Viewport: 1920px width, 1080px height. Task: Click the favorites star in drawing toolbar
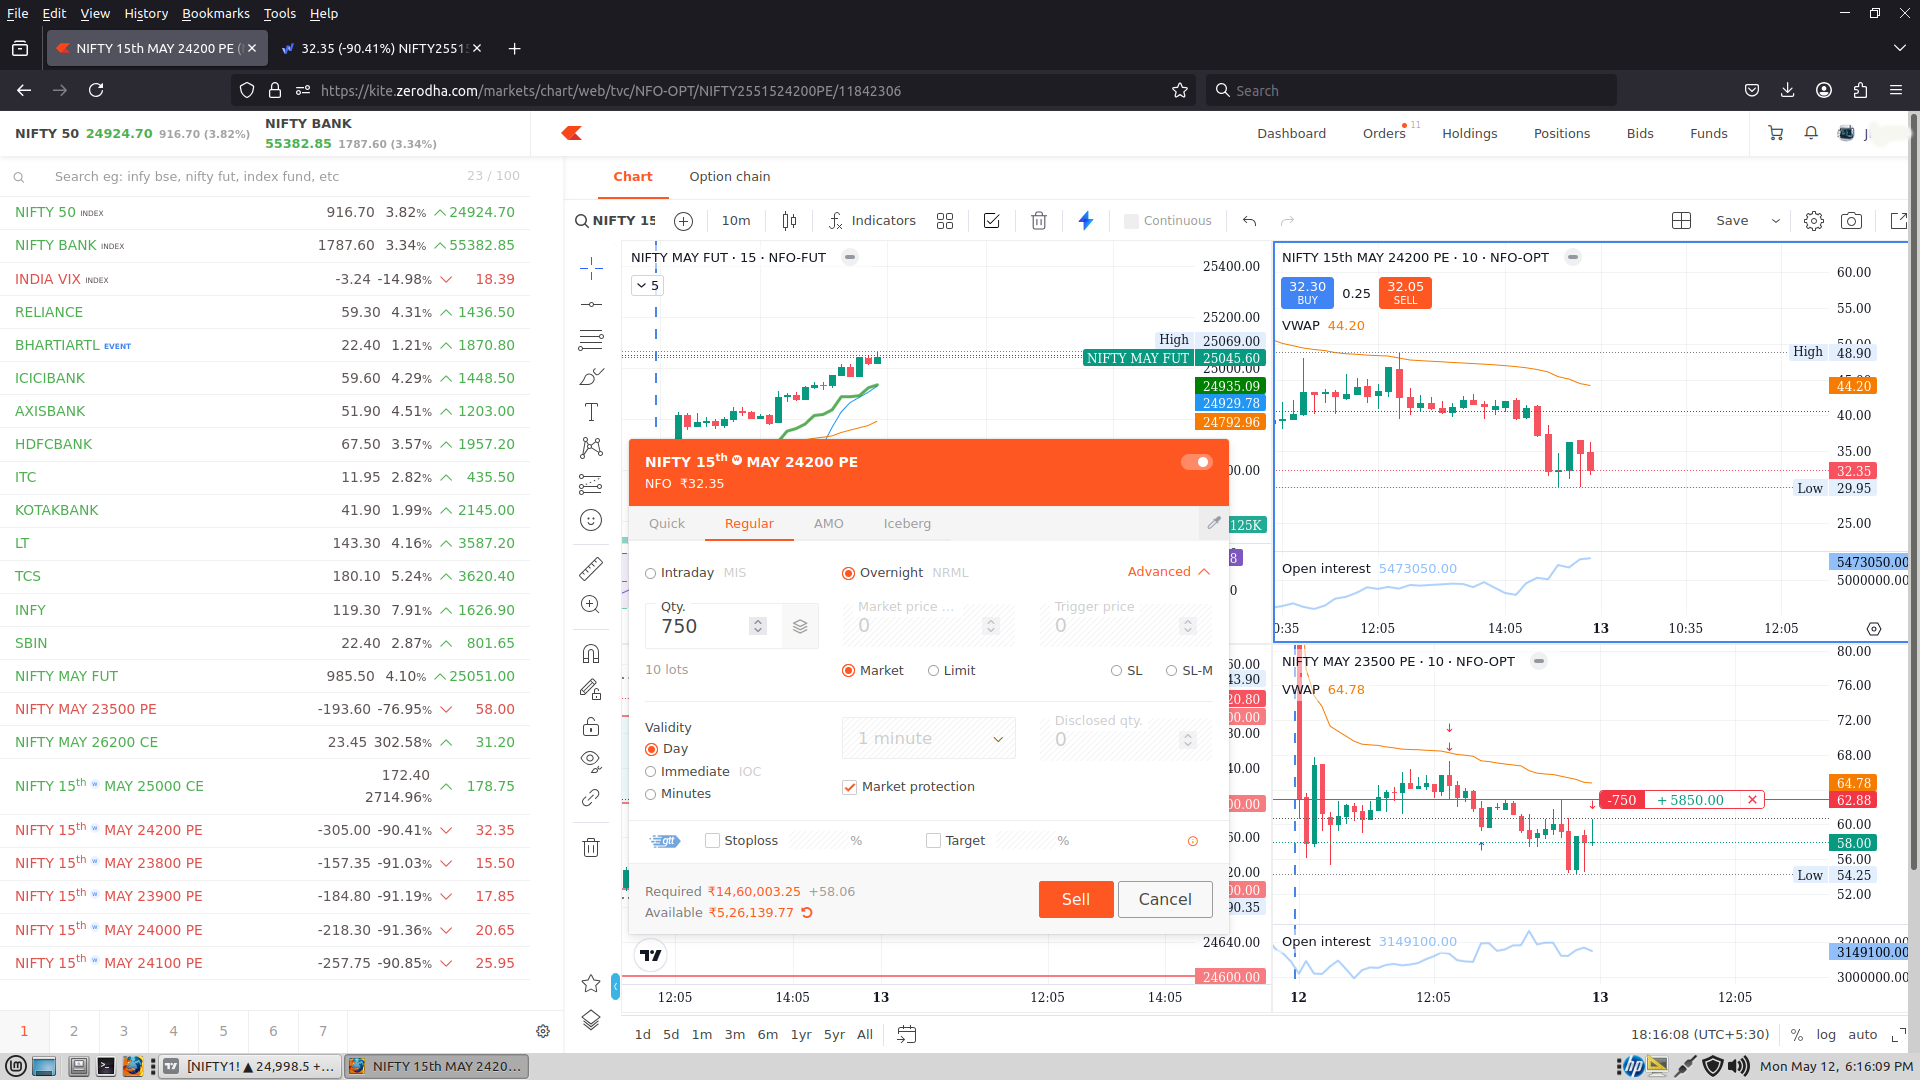[591, 983]
